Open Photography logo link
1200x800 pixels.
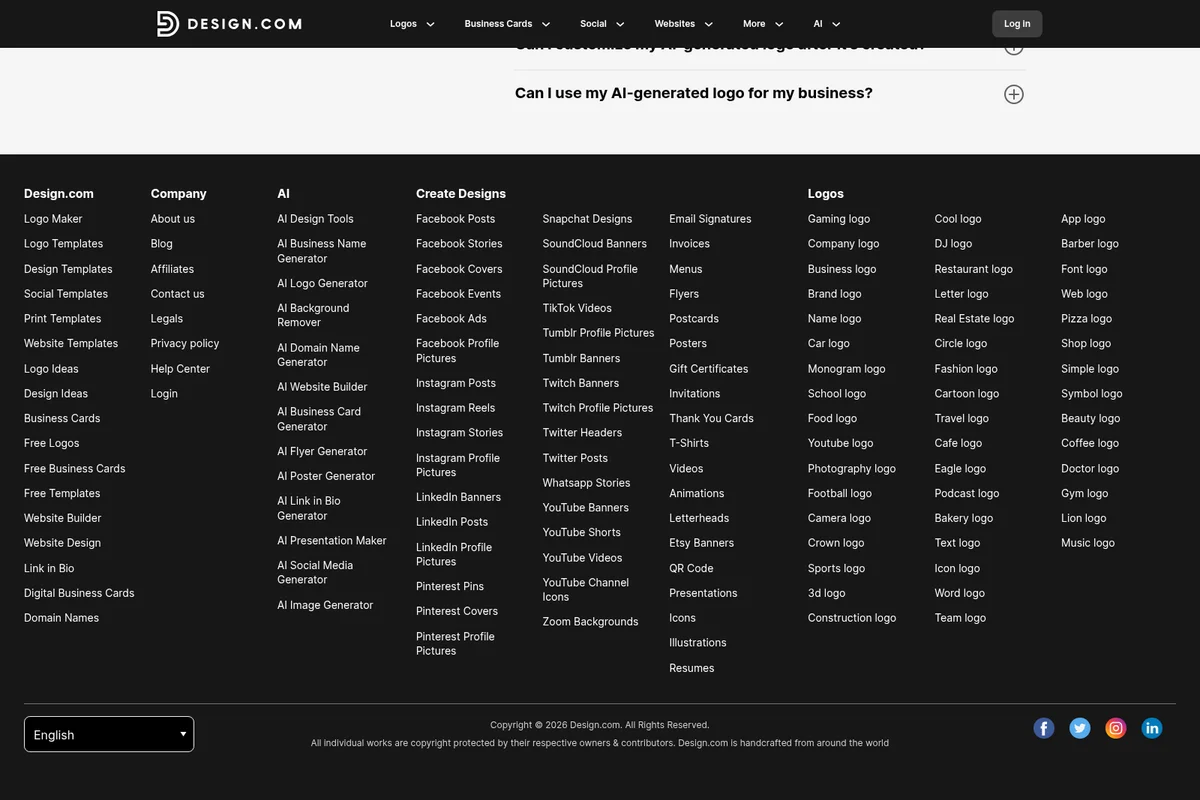click(852, 469)
